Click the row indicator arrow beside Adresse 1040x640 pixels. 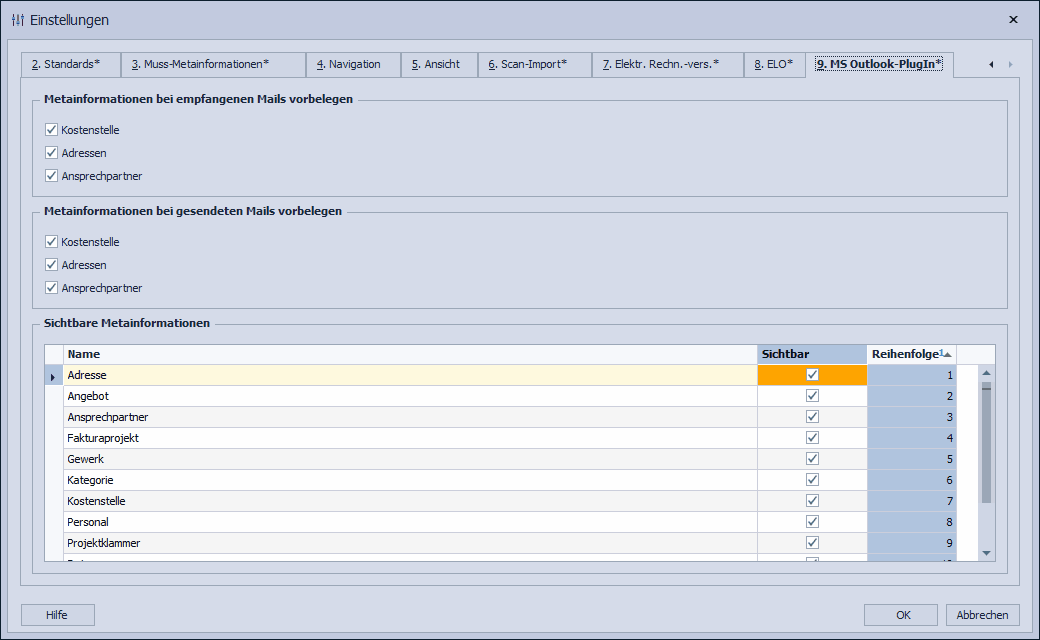point(53,376)
